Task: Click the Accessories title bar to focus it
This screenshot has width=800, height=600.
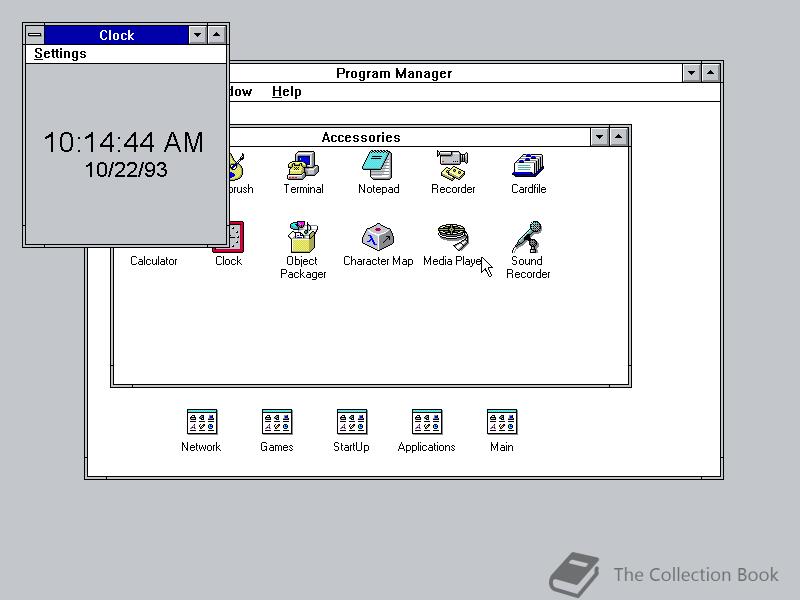Action: point(400,136)
